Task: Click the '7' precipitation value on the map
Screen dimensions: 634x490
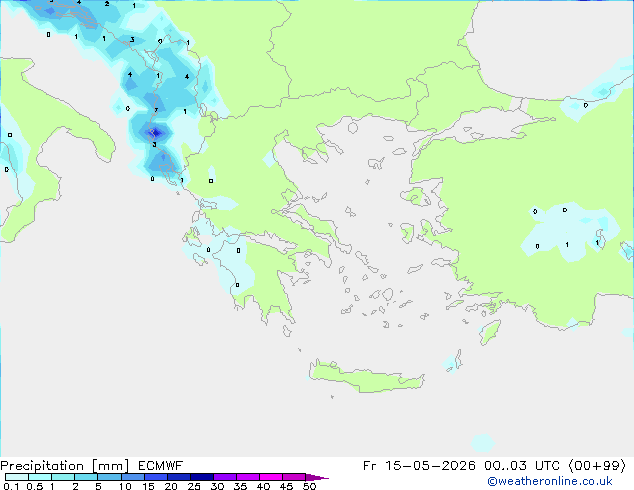Action: point(156,110)
